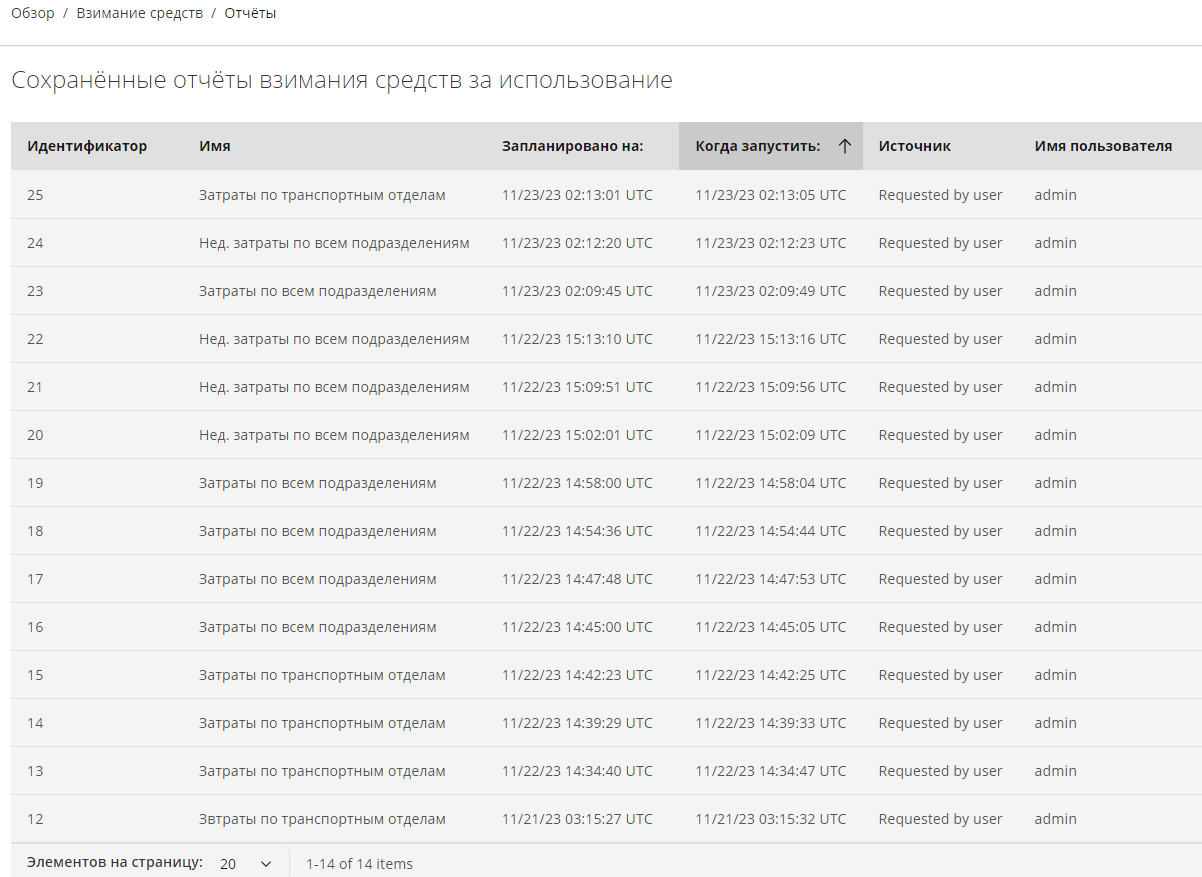Click Звтраты по транспортным отделам report name
1202x877 pixels.
(322, 819)
